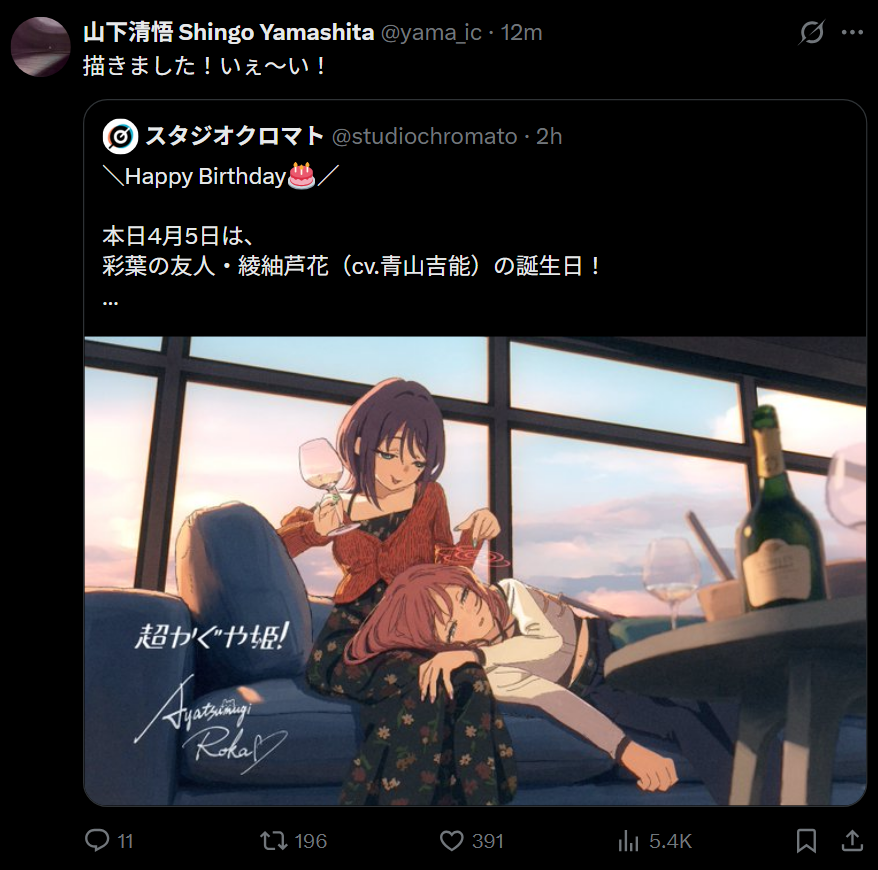Open the three-dot more options menu
Image resolution: width=878 pixels, height=870 pixels.
852,32
